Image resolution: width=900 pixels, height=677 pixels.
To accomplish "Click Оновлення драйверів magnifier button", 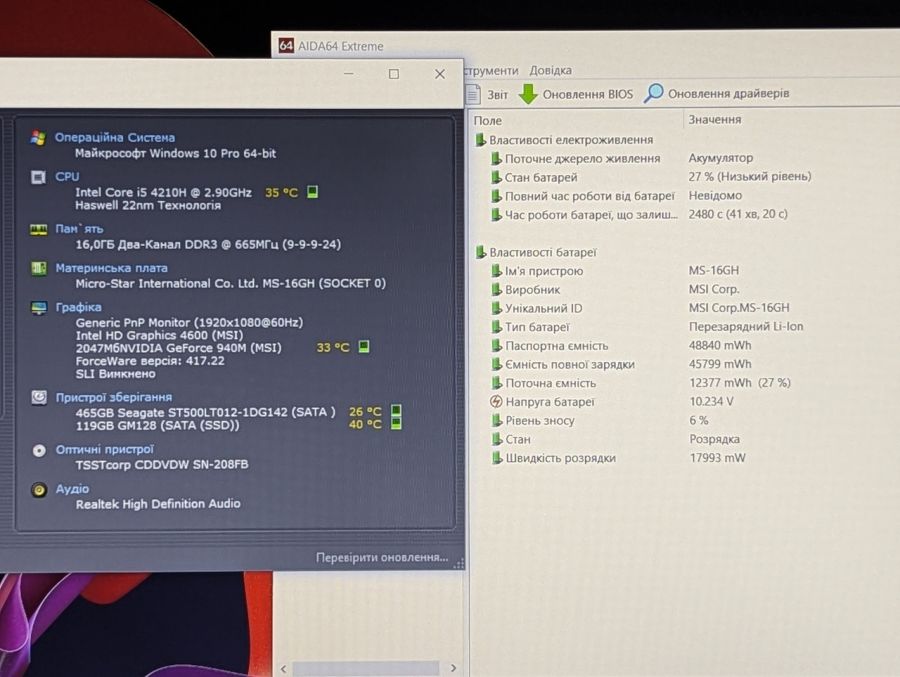I will point(716,93).
